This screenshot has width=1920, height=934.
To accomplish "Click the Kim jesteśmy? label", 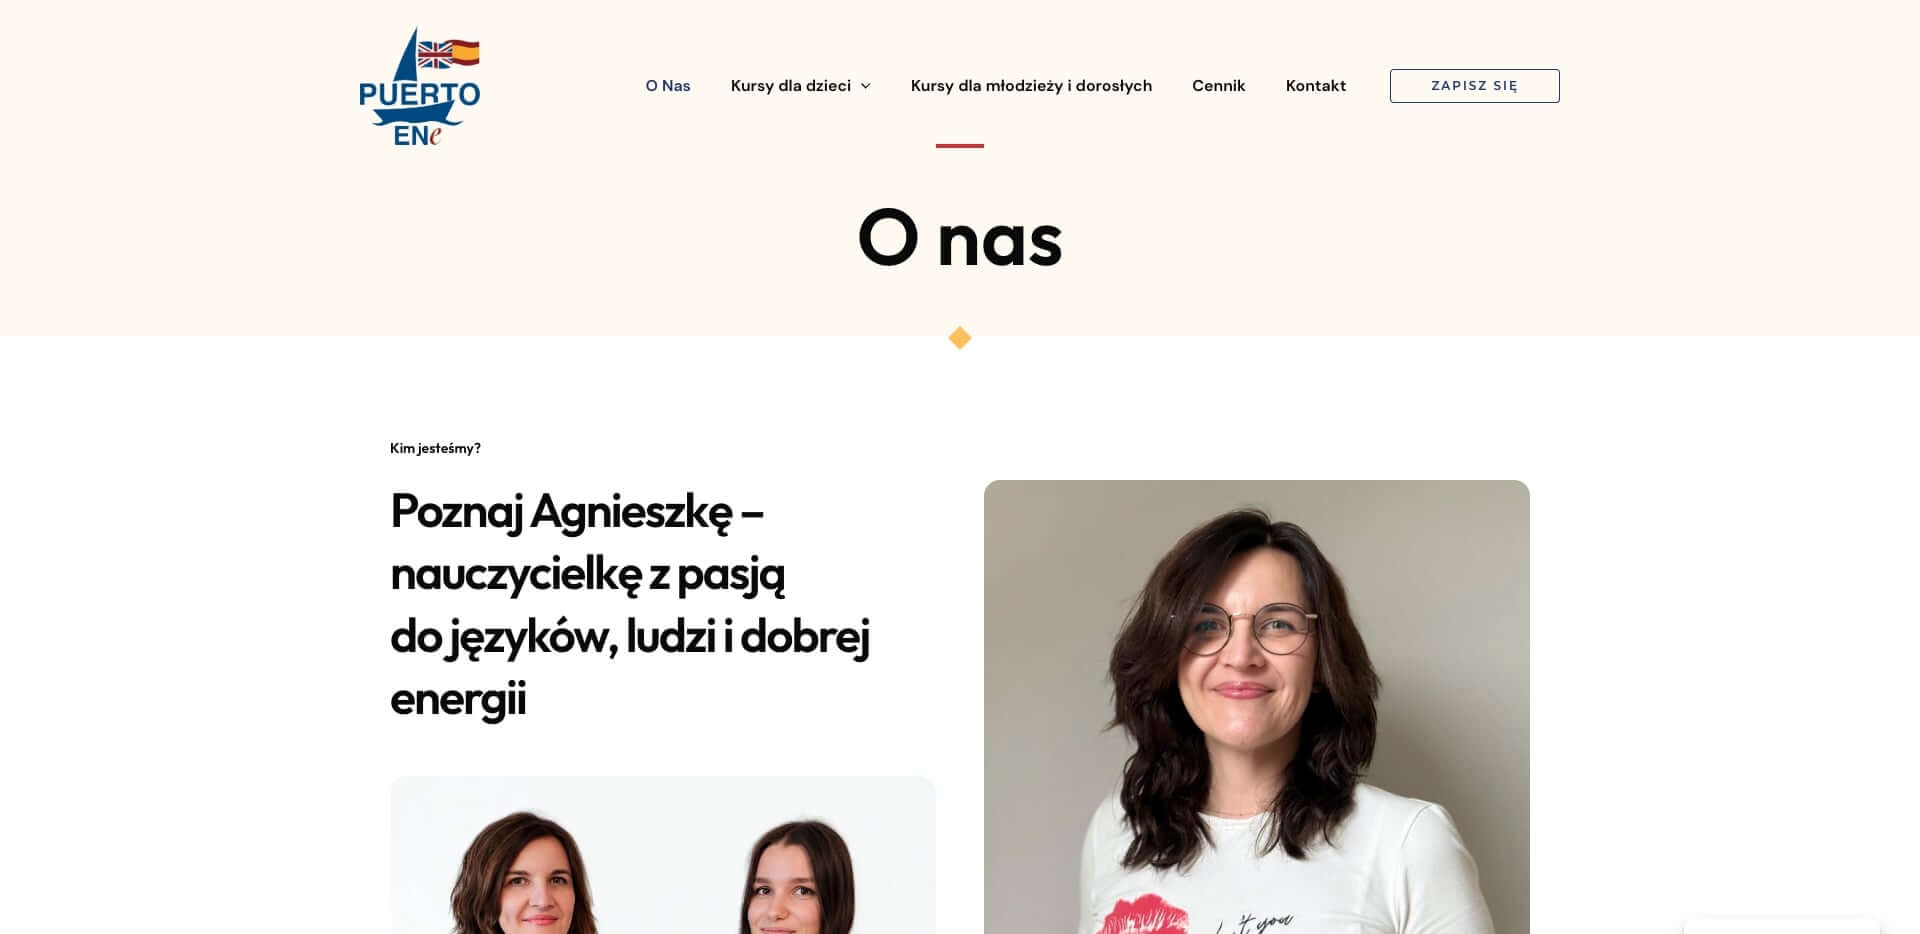I will pos(435,448).
